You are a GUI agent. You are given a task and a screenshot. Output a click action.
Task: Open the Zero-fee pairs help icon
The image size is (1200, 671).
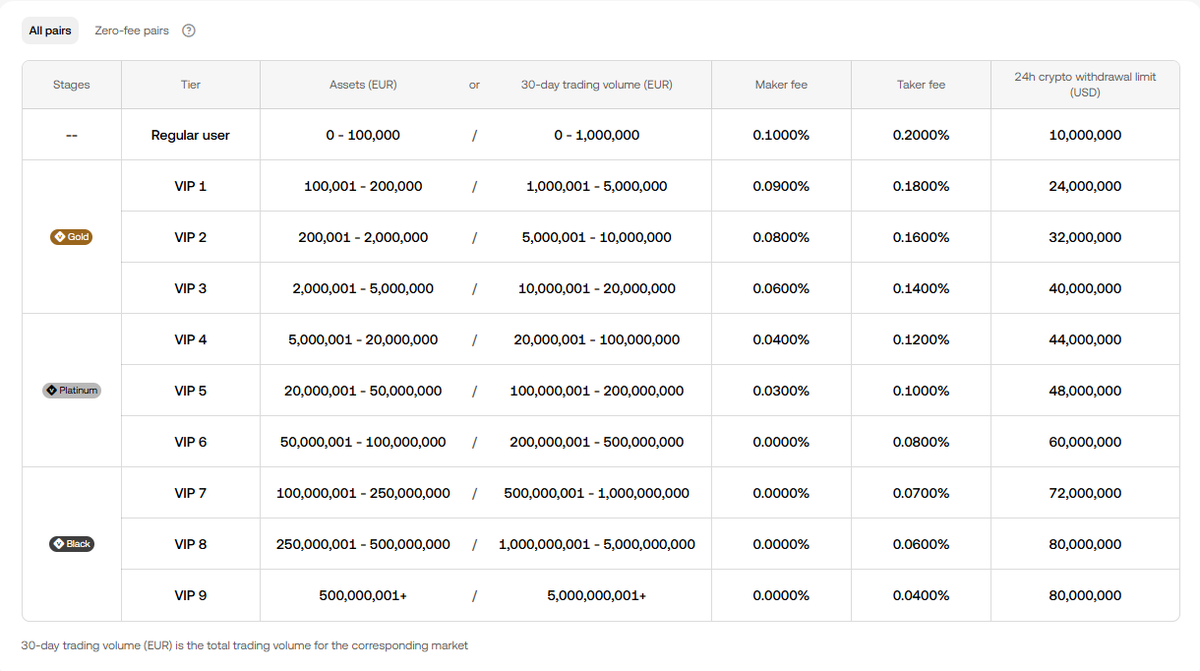pos(189,31)
